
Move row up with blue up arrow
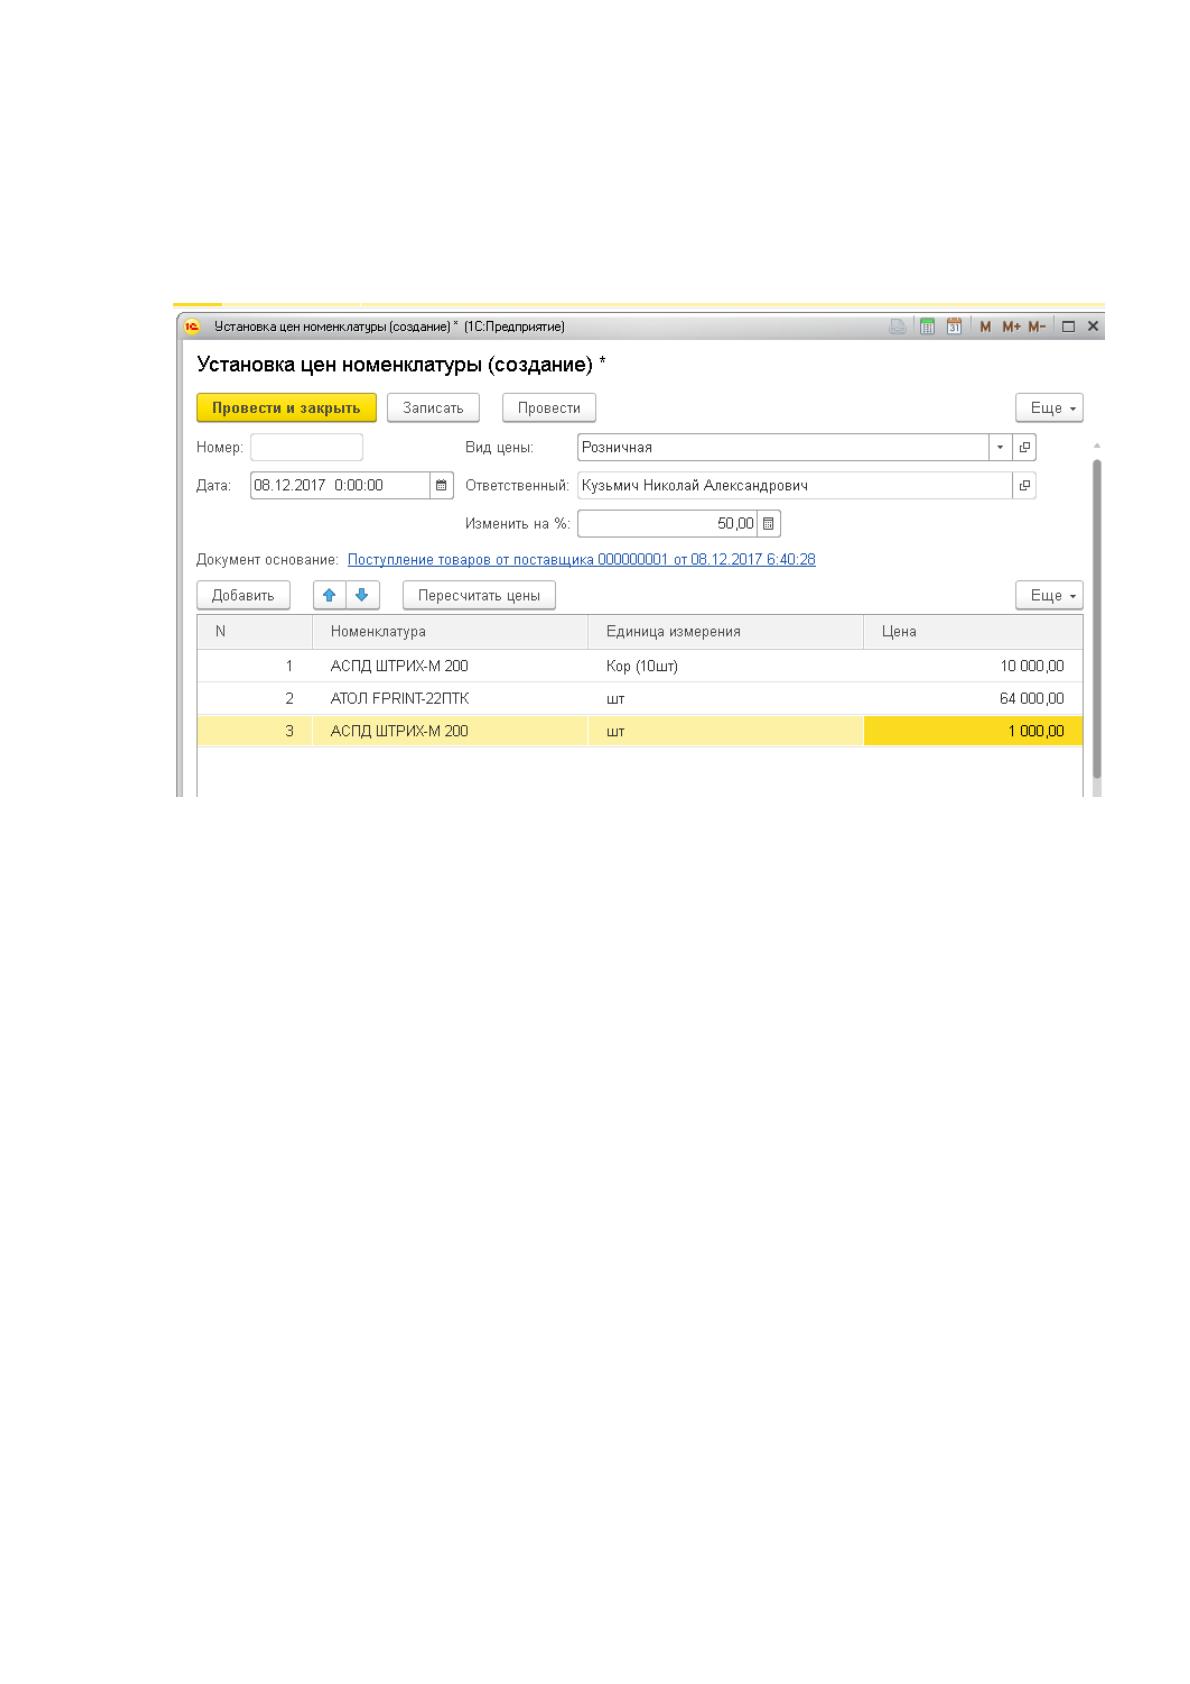point(329,595)
